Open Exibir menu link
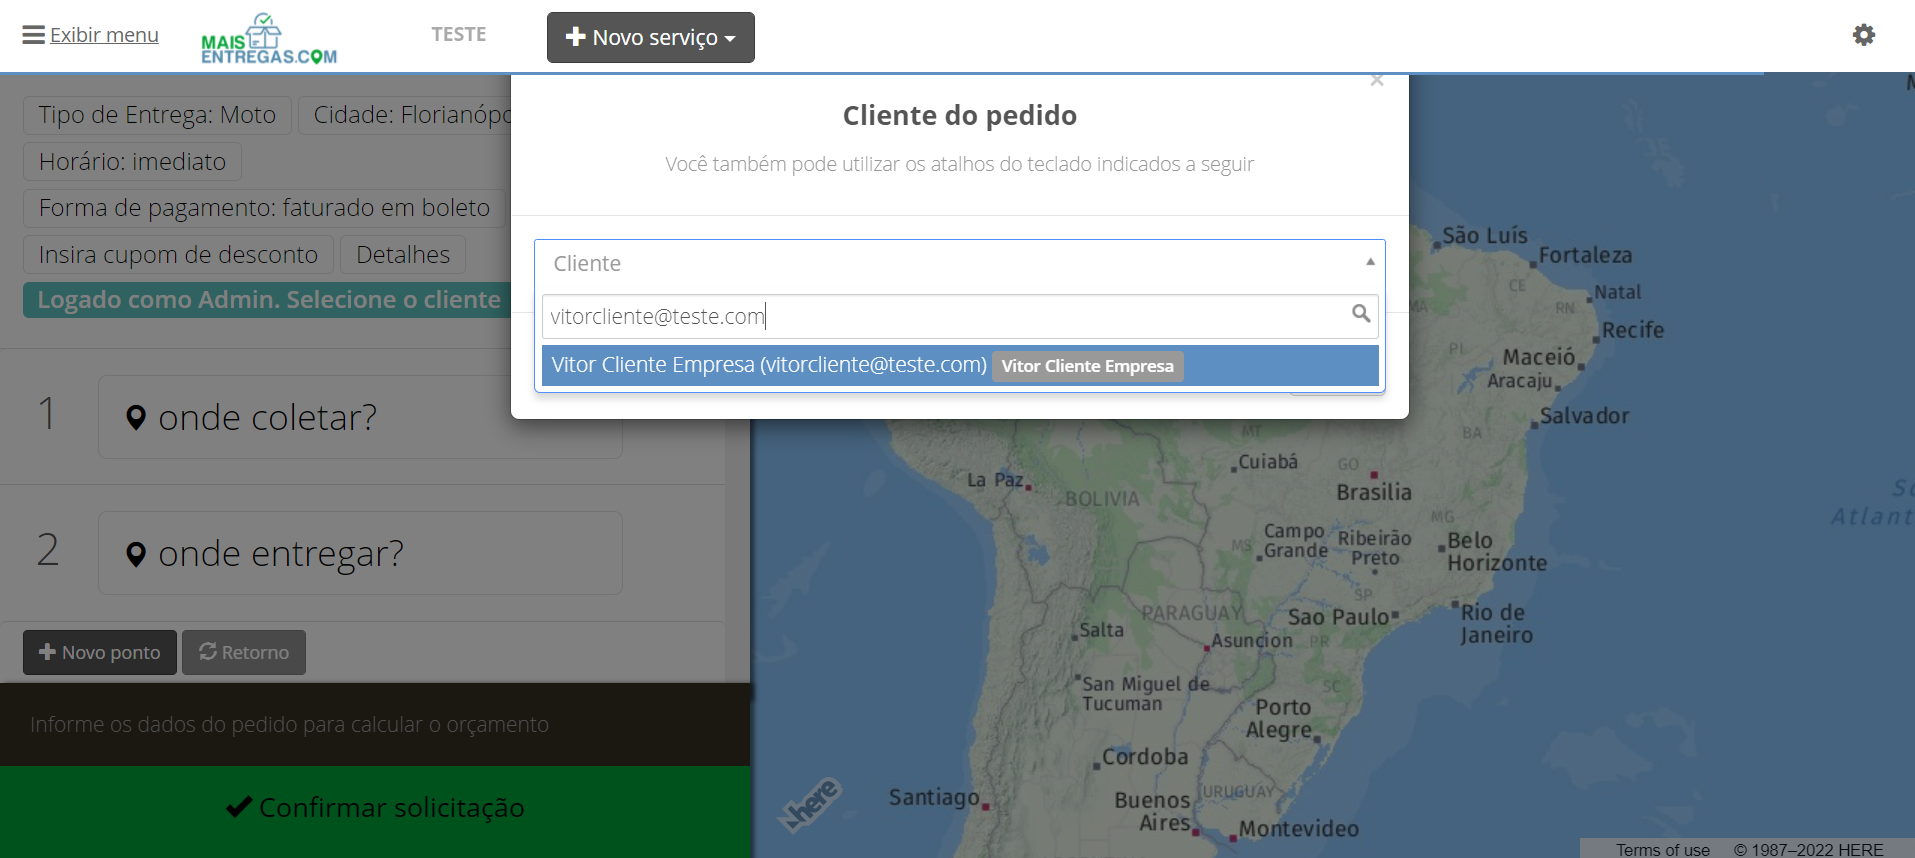 (x=104, y=35)
